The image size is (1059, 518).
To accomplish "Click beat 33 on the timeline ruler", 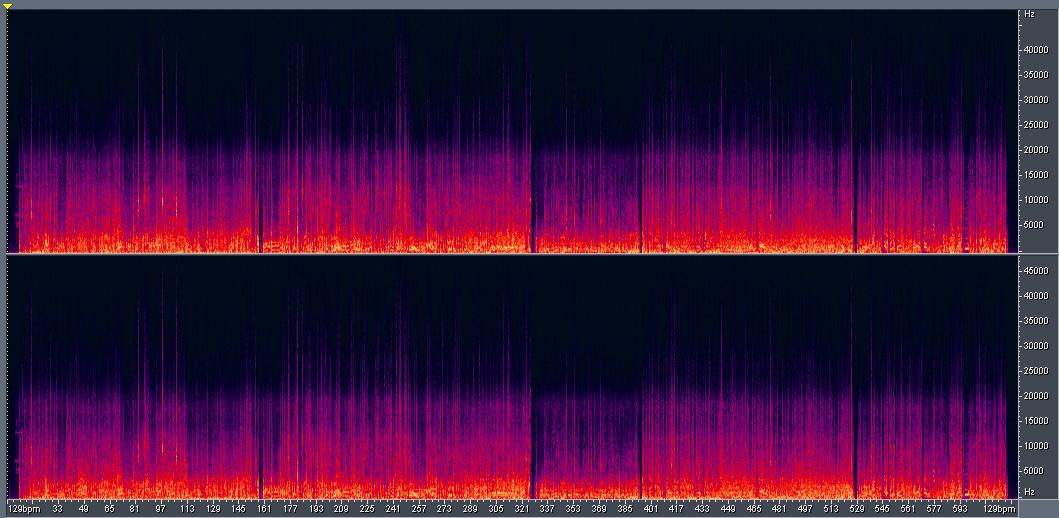I will (x=57, y=508).
